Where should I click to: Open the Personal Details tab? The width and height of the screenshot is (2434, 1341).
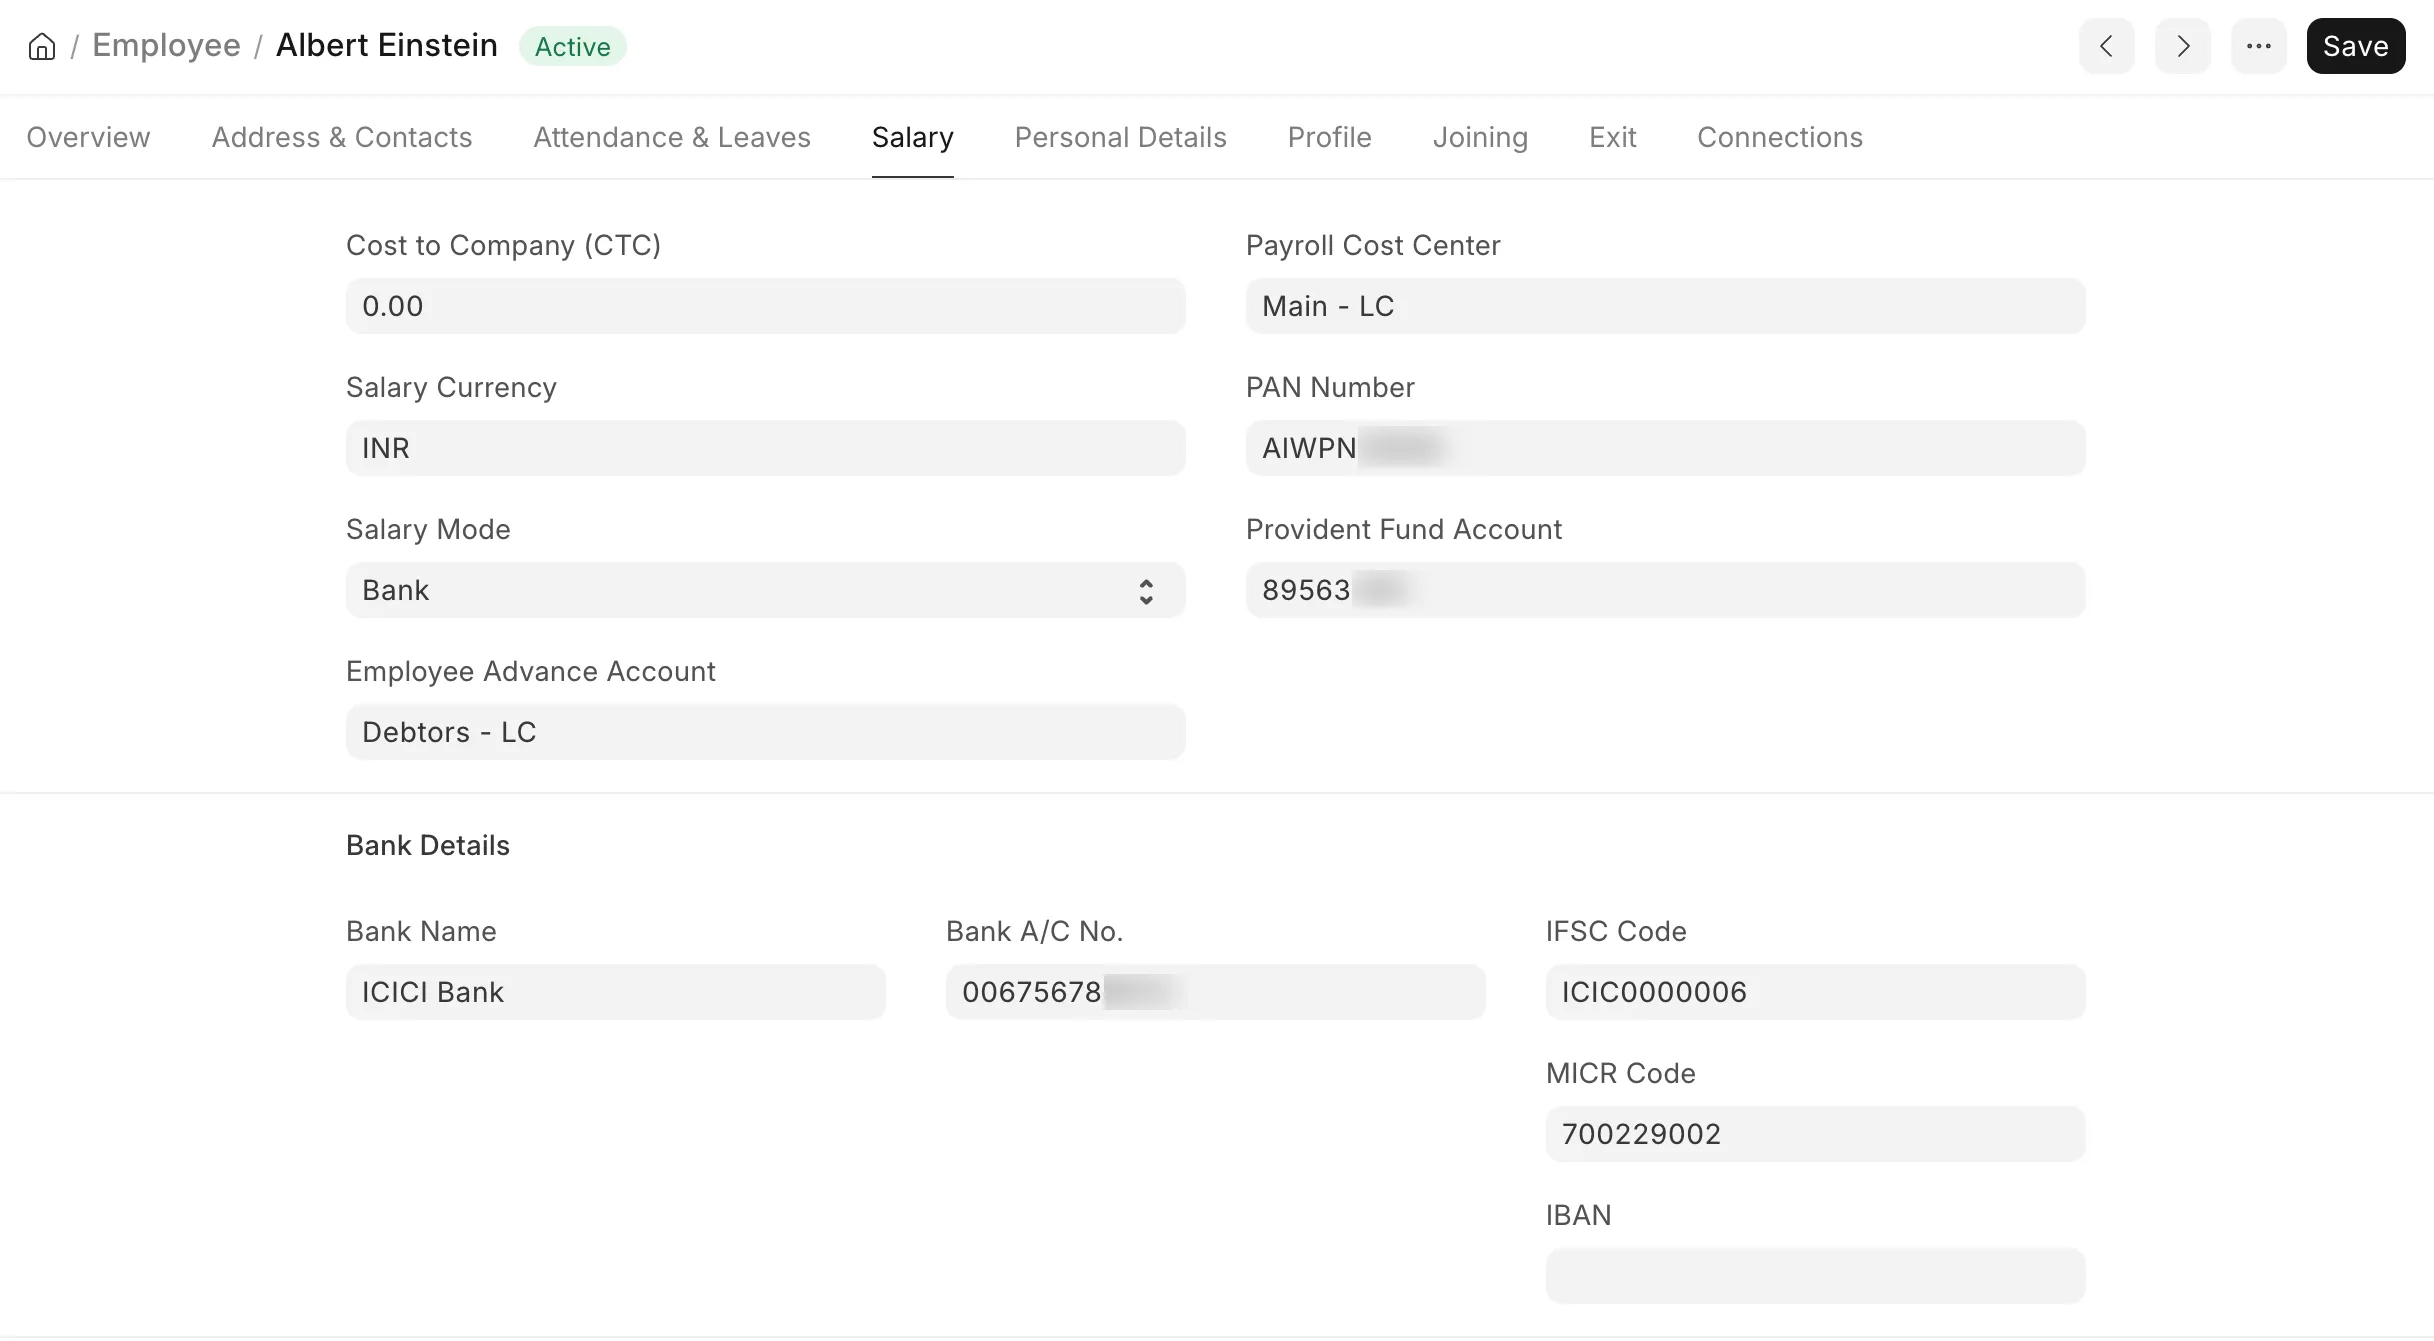coord(1120,137)
